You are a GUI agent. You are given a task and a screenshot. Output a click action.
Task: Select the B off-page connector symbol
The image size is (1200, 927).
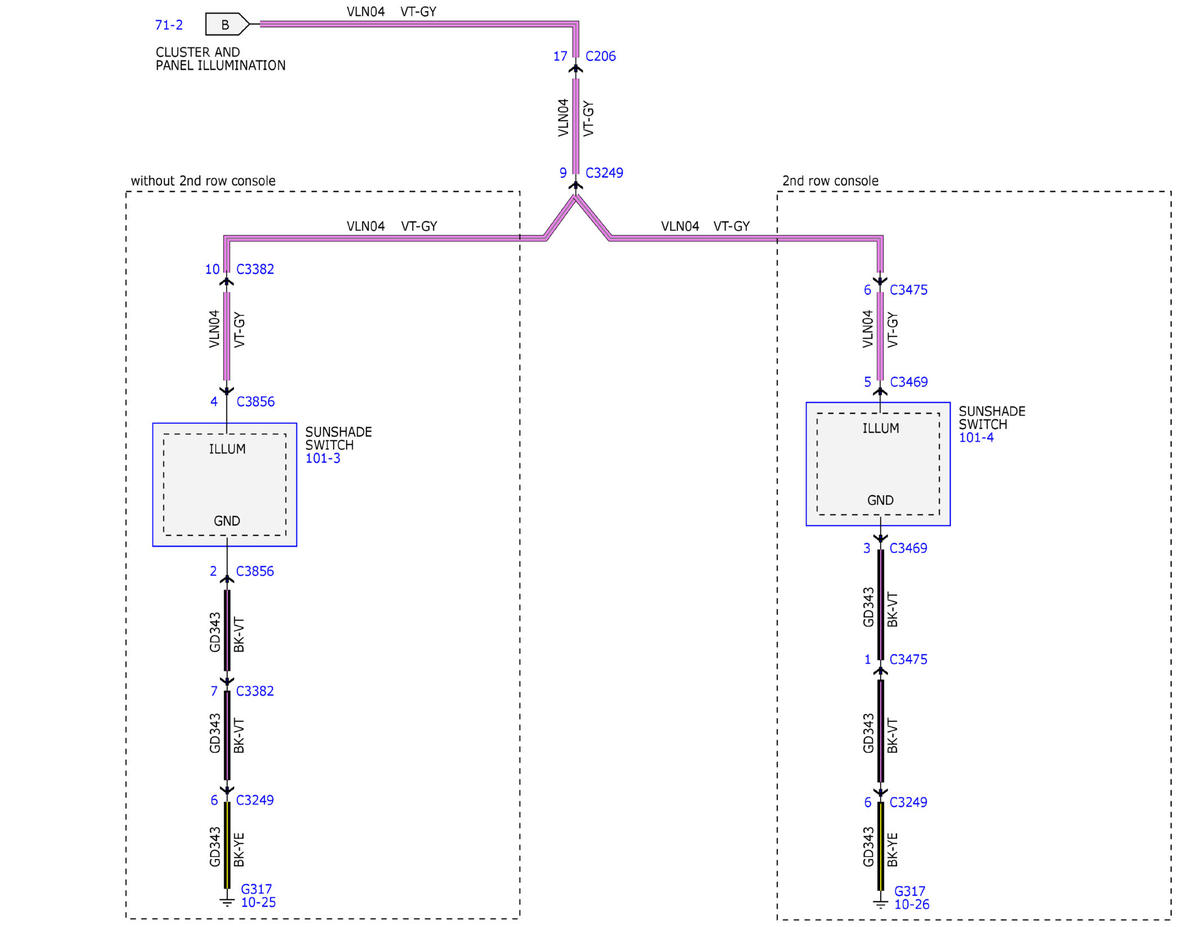pos(227,22)
